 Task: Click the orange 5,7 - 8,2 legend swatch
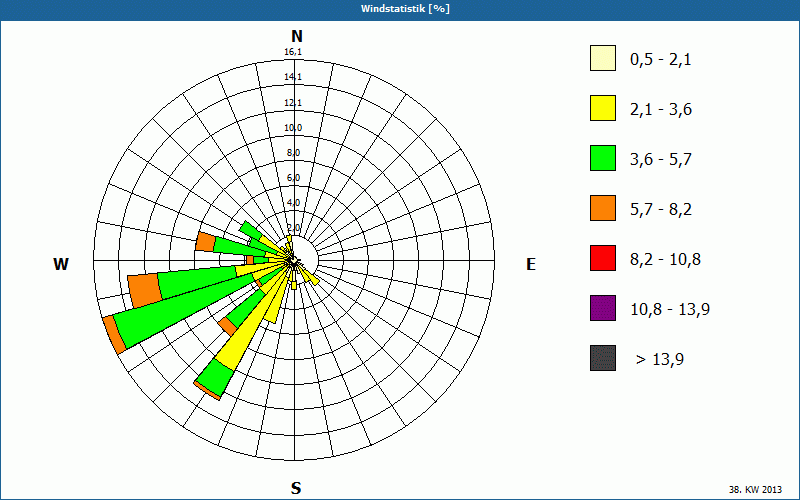pos(603,208)
